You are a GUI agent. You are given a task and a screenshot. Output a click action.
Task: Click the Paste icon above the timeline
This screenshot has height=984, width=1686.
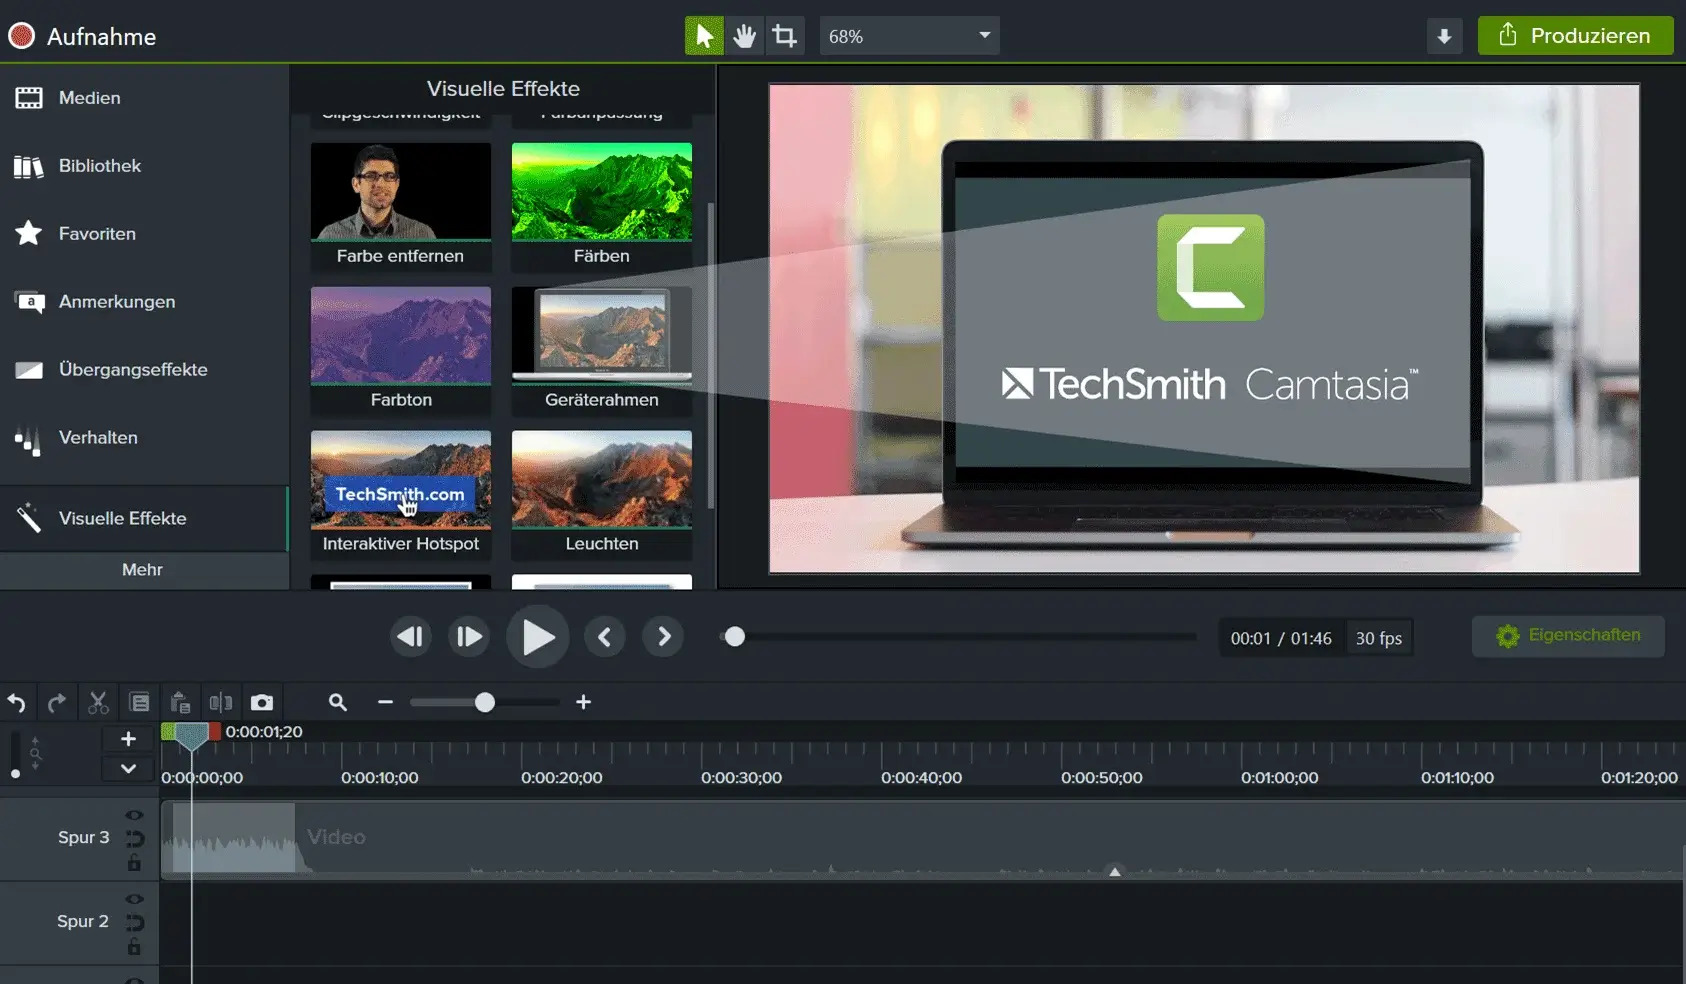pyautogui.click(x=180, y=702)
